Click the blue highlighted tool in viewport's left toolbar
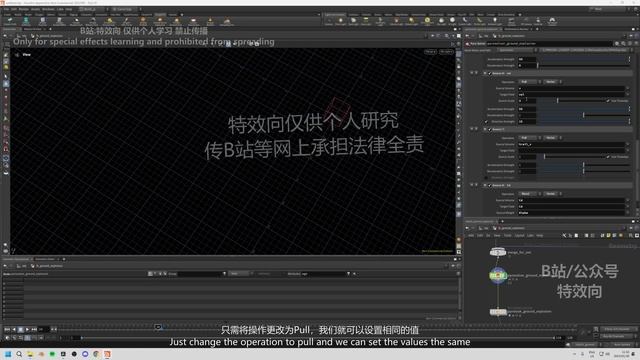This screenshot has height=360, width=640. tap(6, 83)
